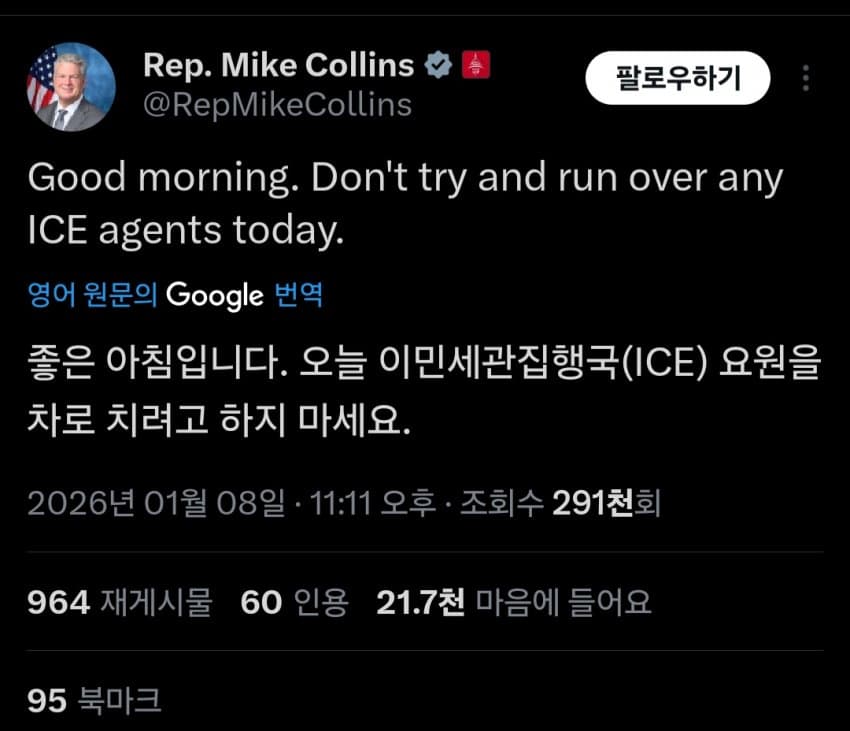
Task: Click the 11:11 오후 post time
Action: pyautogui.click(x=373, y=503)
